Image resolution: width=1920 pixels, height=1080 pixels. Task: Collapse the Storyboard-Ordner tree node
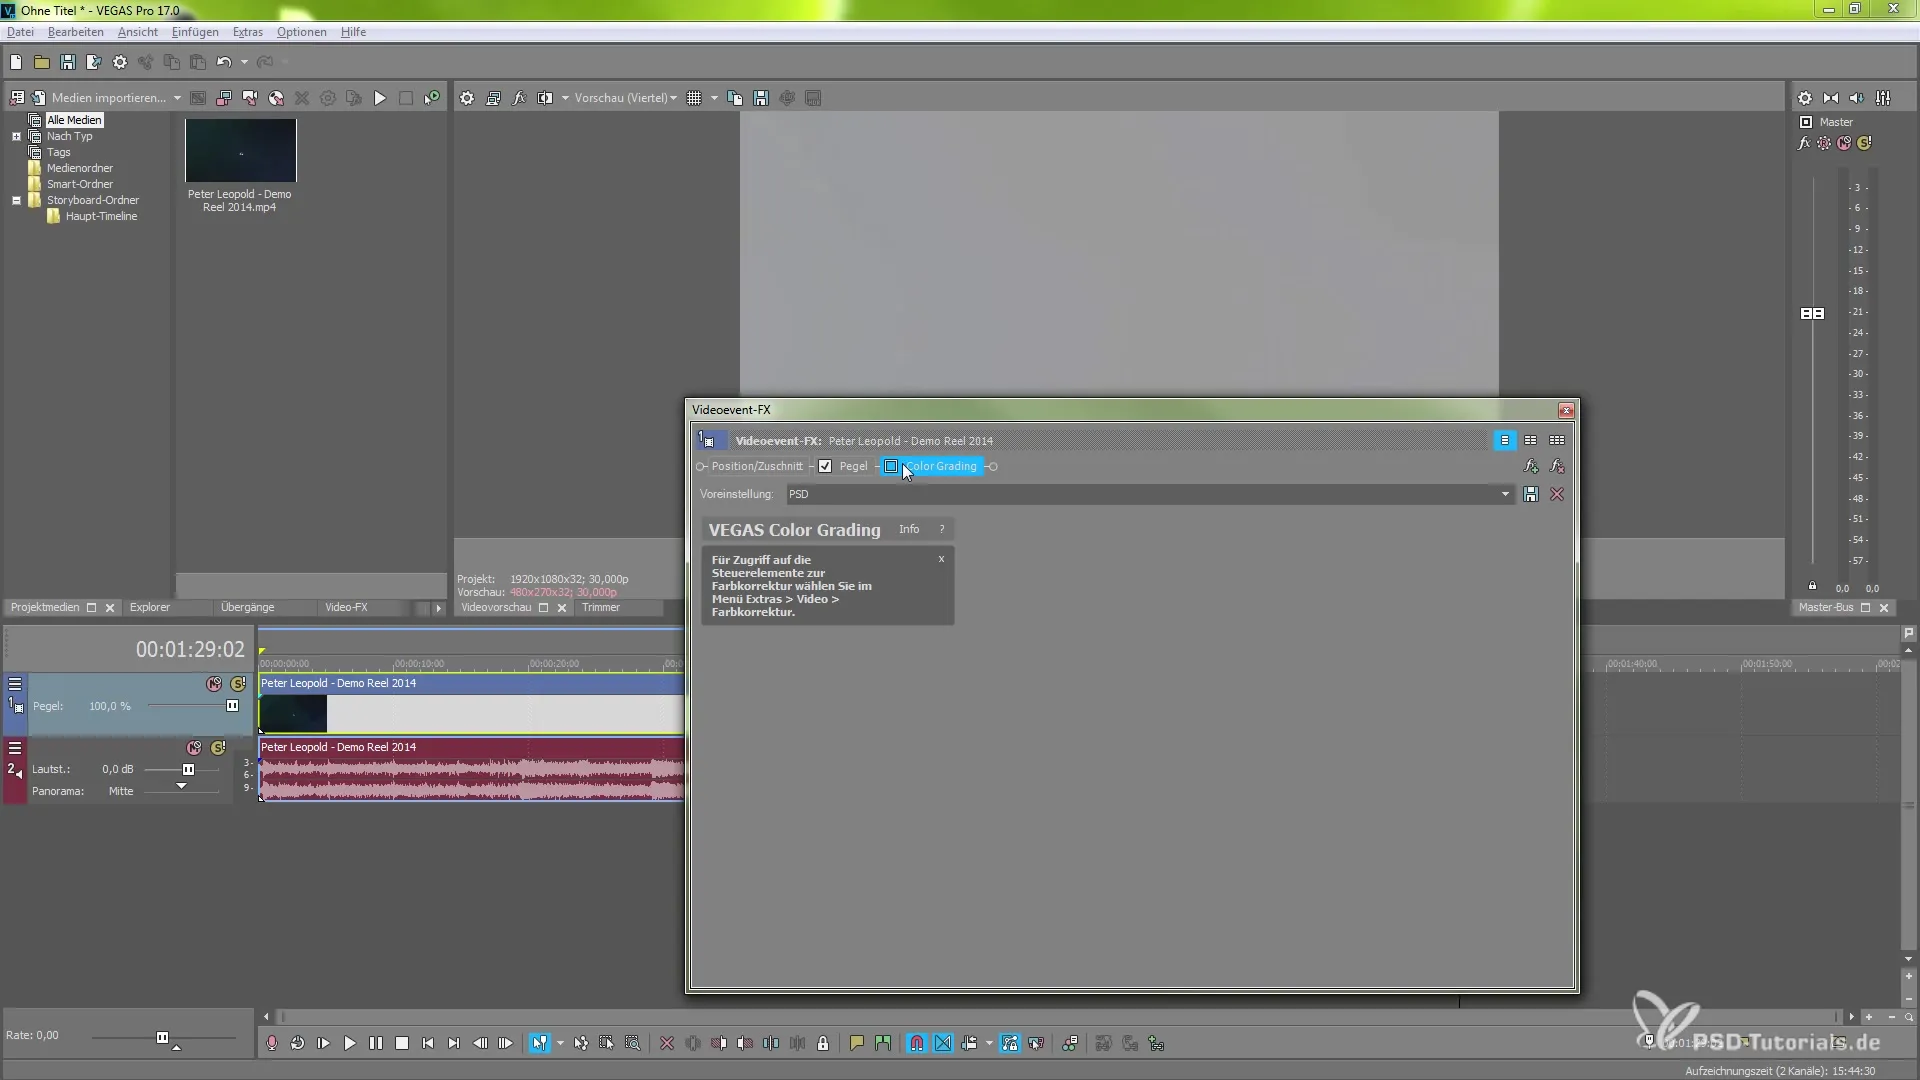point(16,200)
